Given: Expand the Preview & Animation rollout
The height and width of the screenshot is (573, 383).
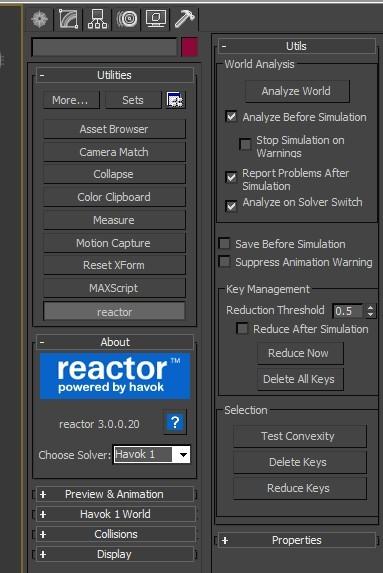Looking at the screenshot, I should point(115,494).
